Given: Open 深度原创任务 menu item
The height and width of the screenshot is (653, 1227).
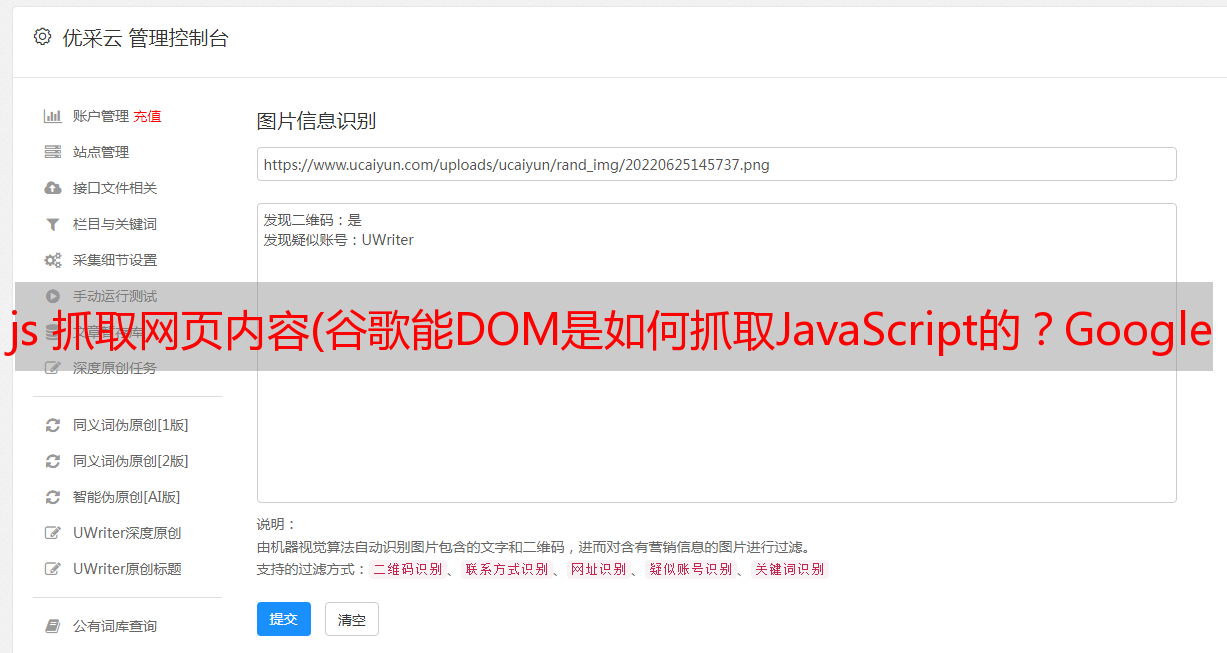Looking at the screenshot, I should (115, 368).
